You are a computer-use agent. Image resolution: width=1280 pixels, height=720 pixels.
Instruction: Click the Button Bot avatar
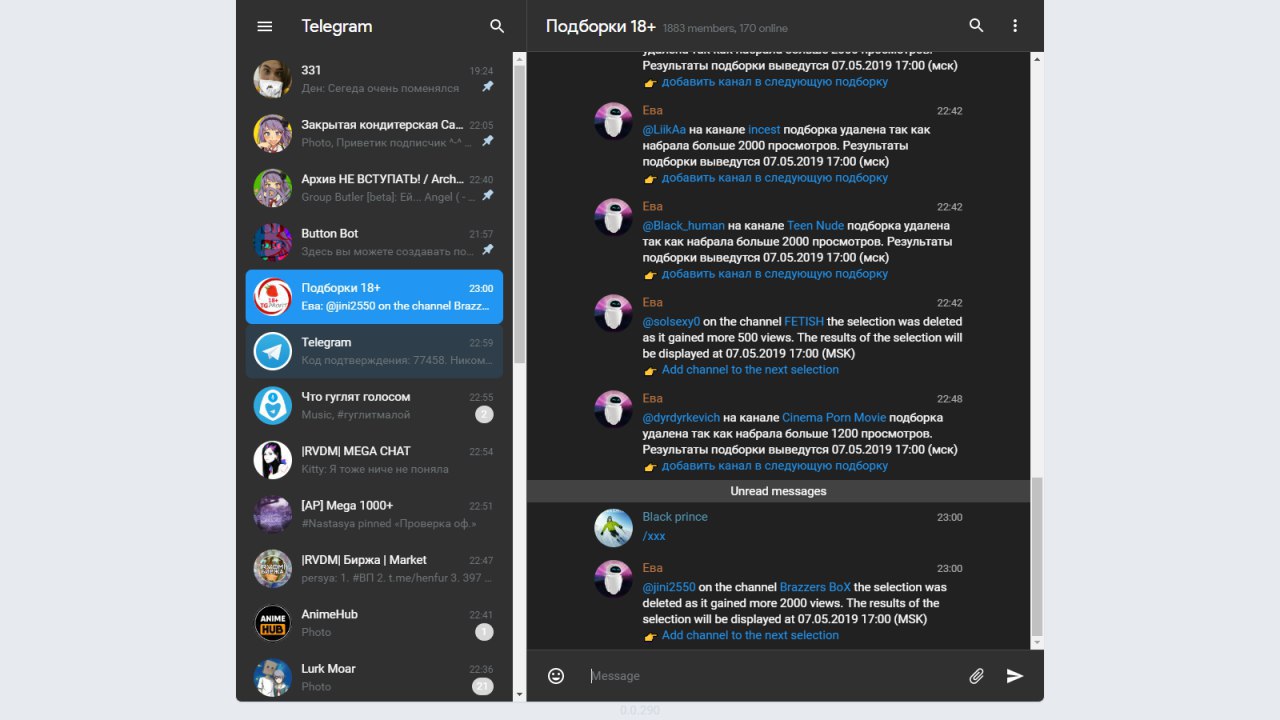point(273,242)
